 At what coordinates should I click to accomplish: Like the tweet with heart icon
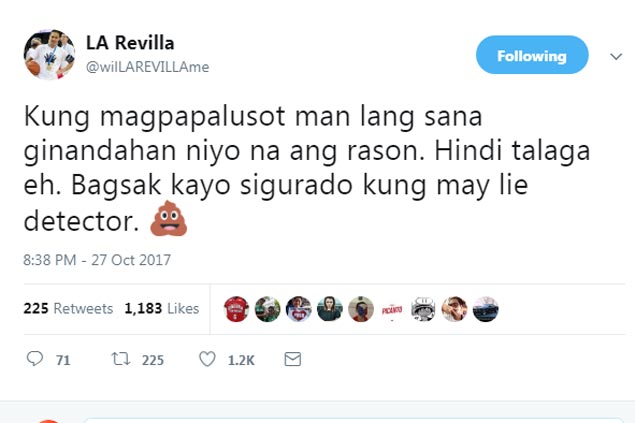coord(207,359)
